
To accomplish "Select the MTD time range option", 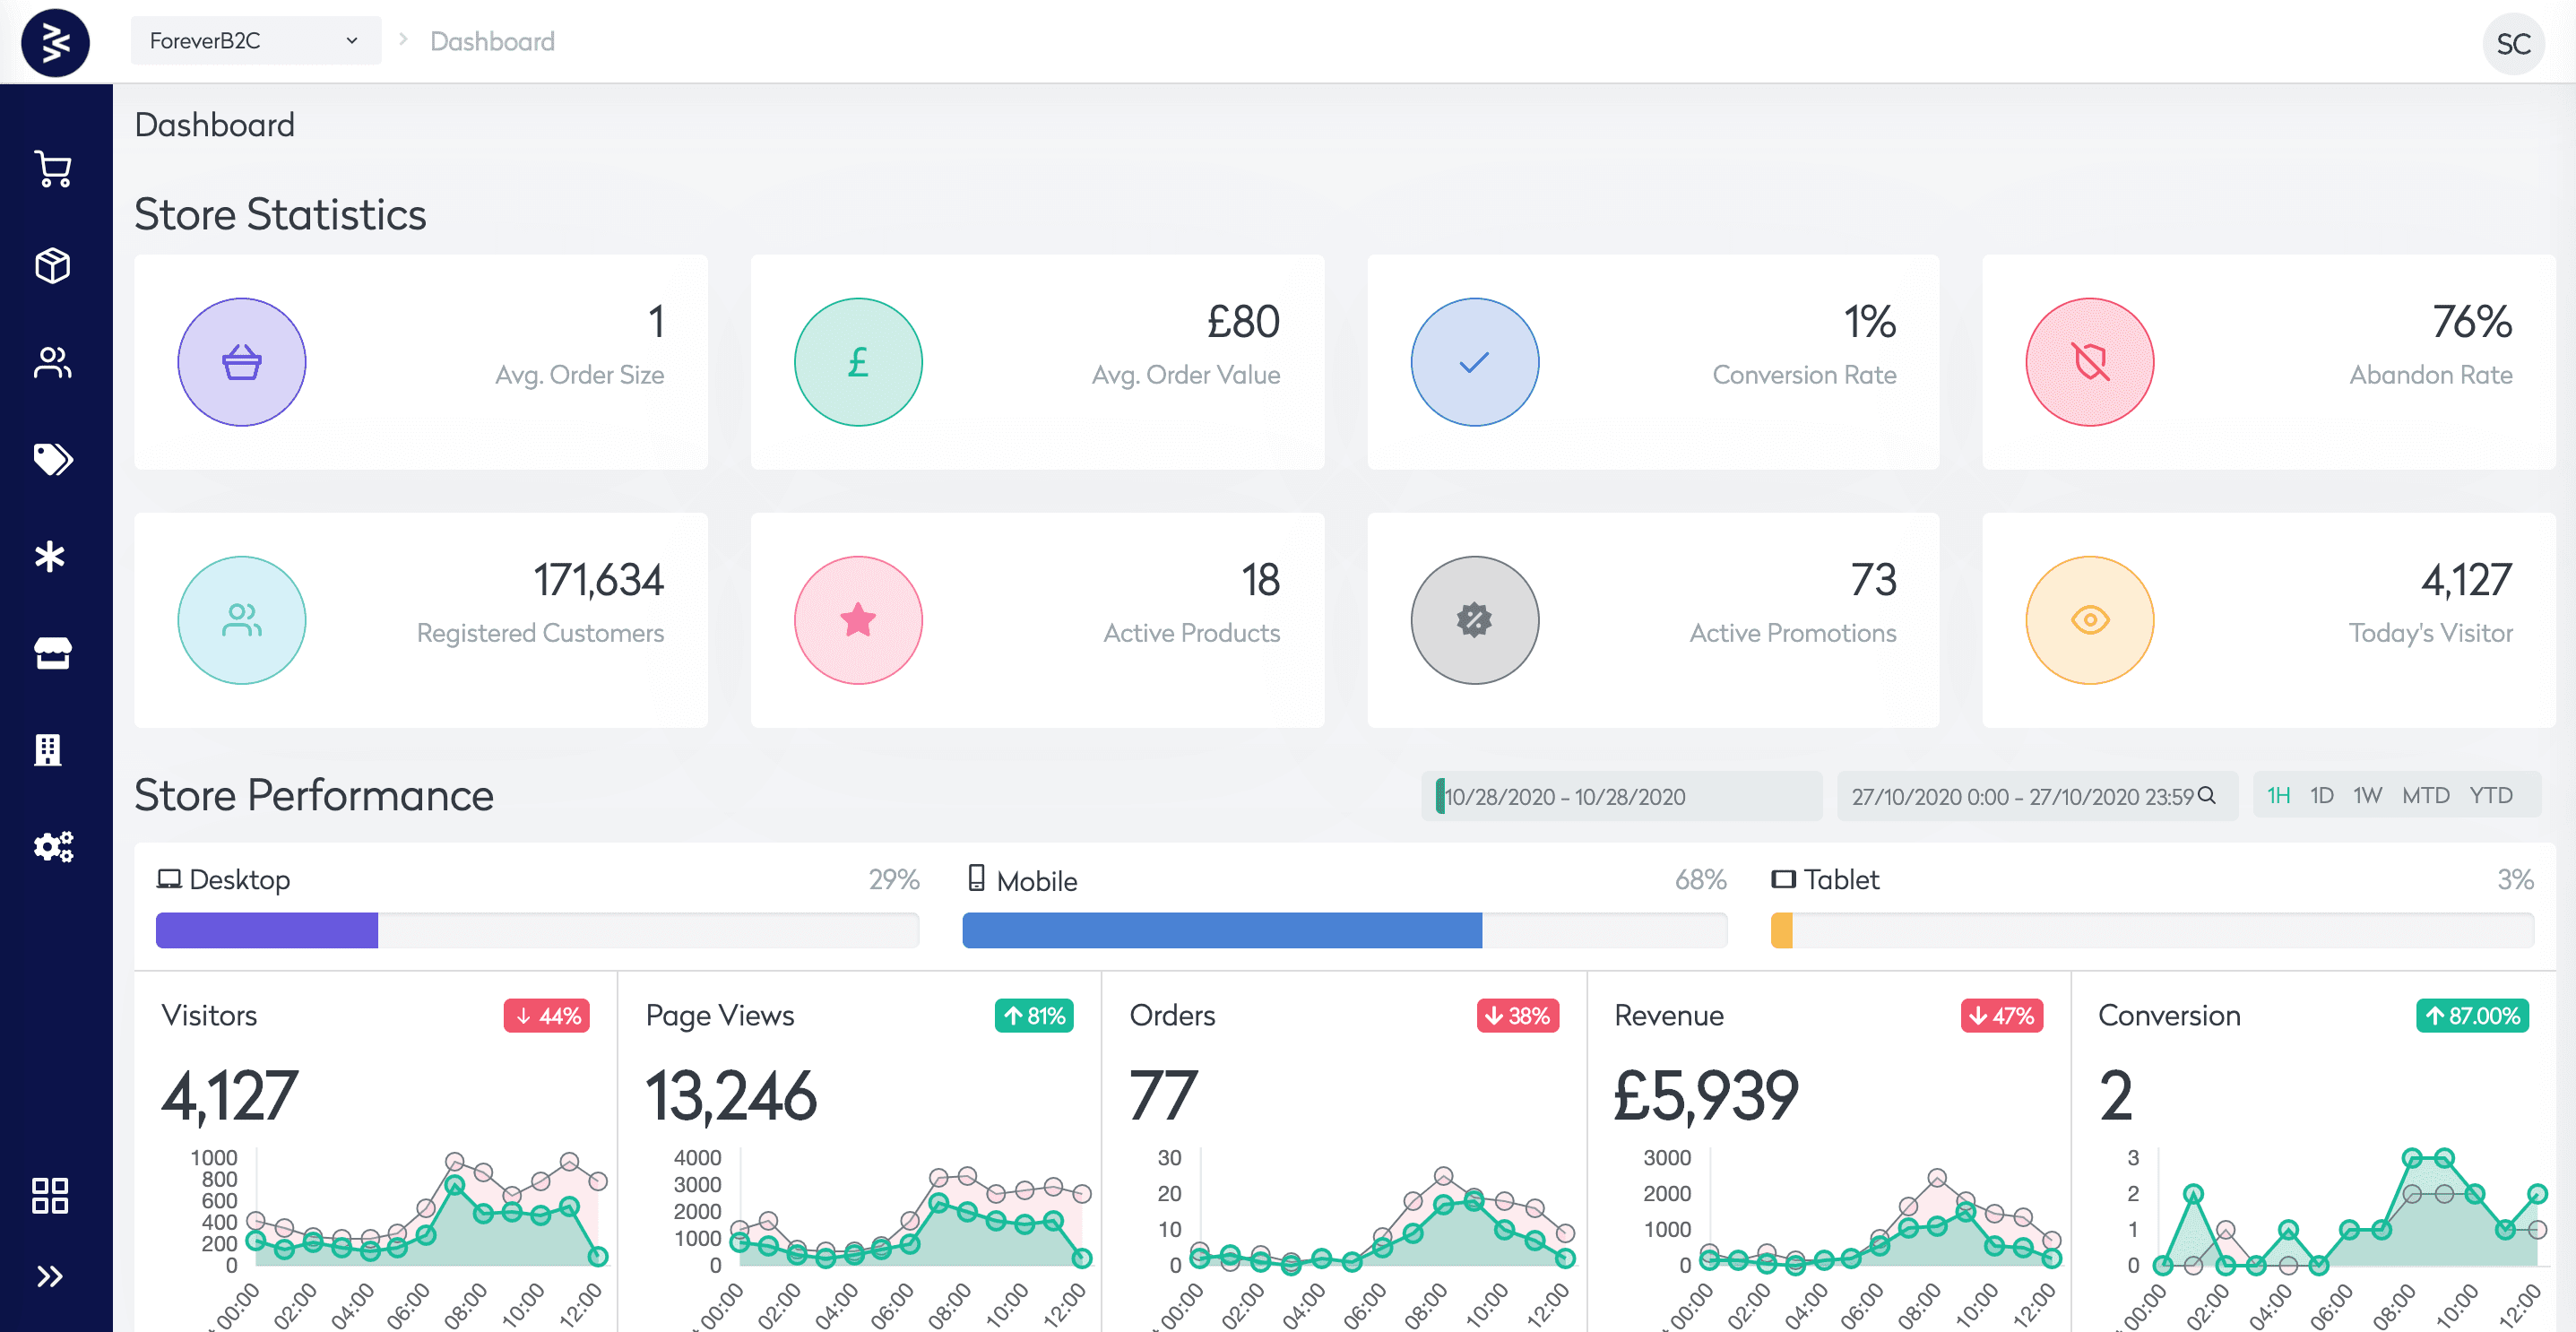I will [x=2425, y=795].
